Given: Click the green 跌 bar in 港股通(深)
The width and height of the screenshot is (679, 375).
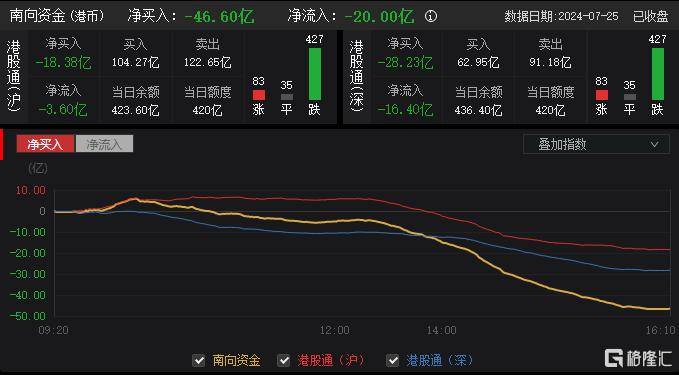Looking at the screenshot, I should 657,74.
